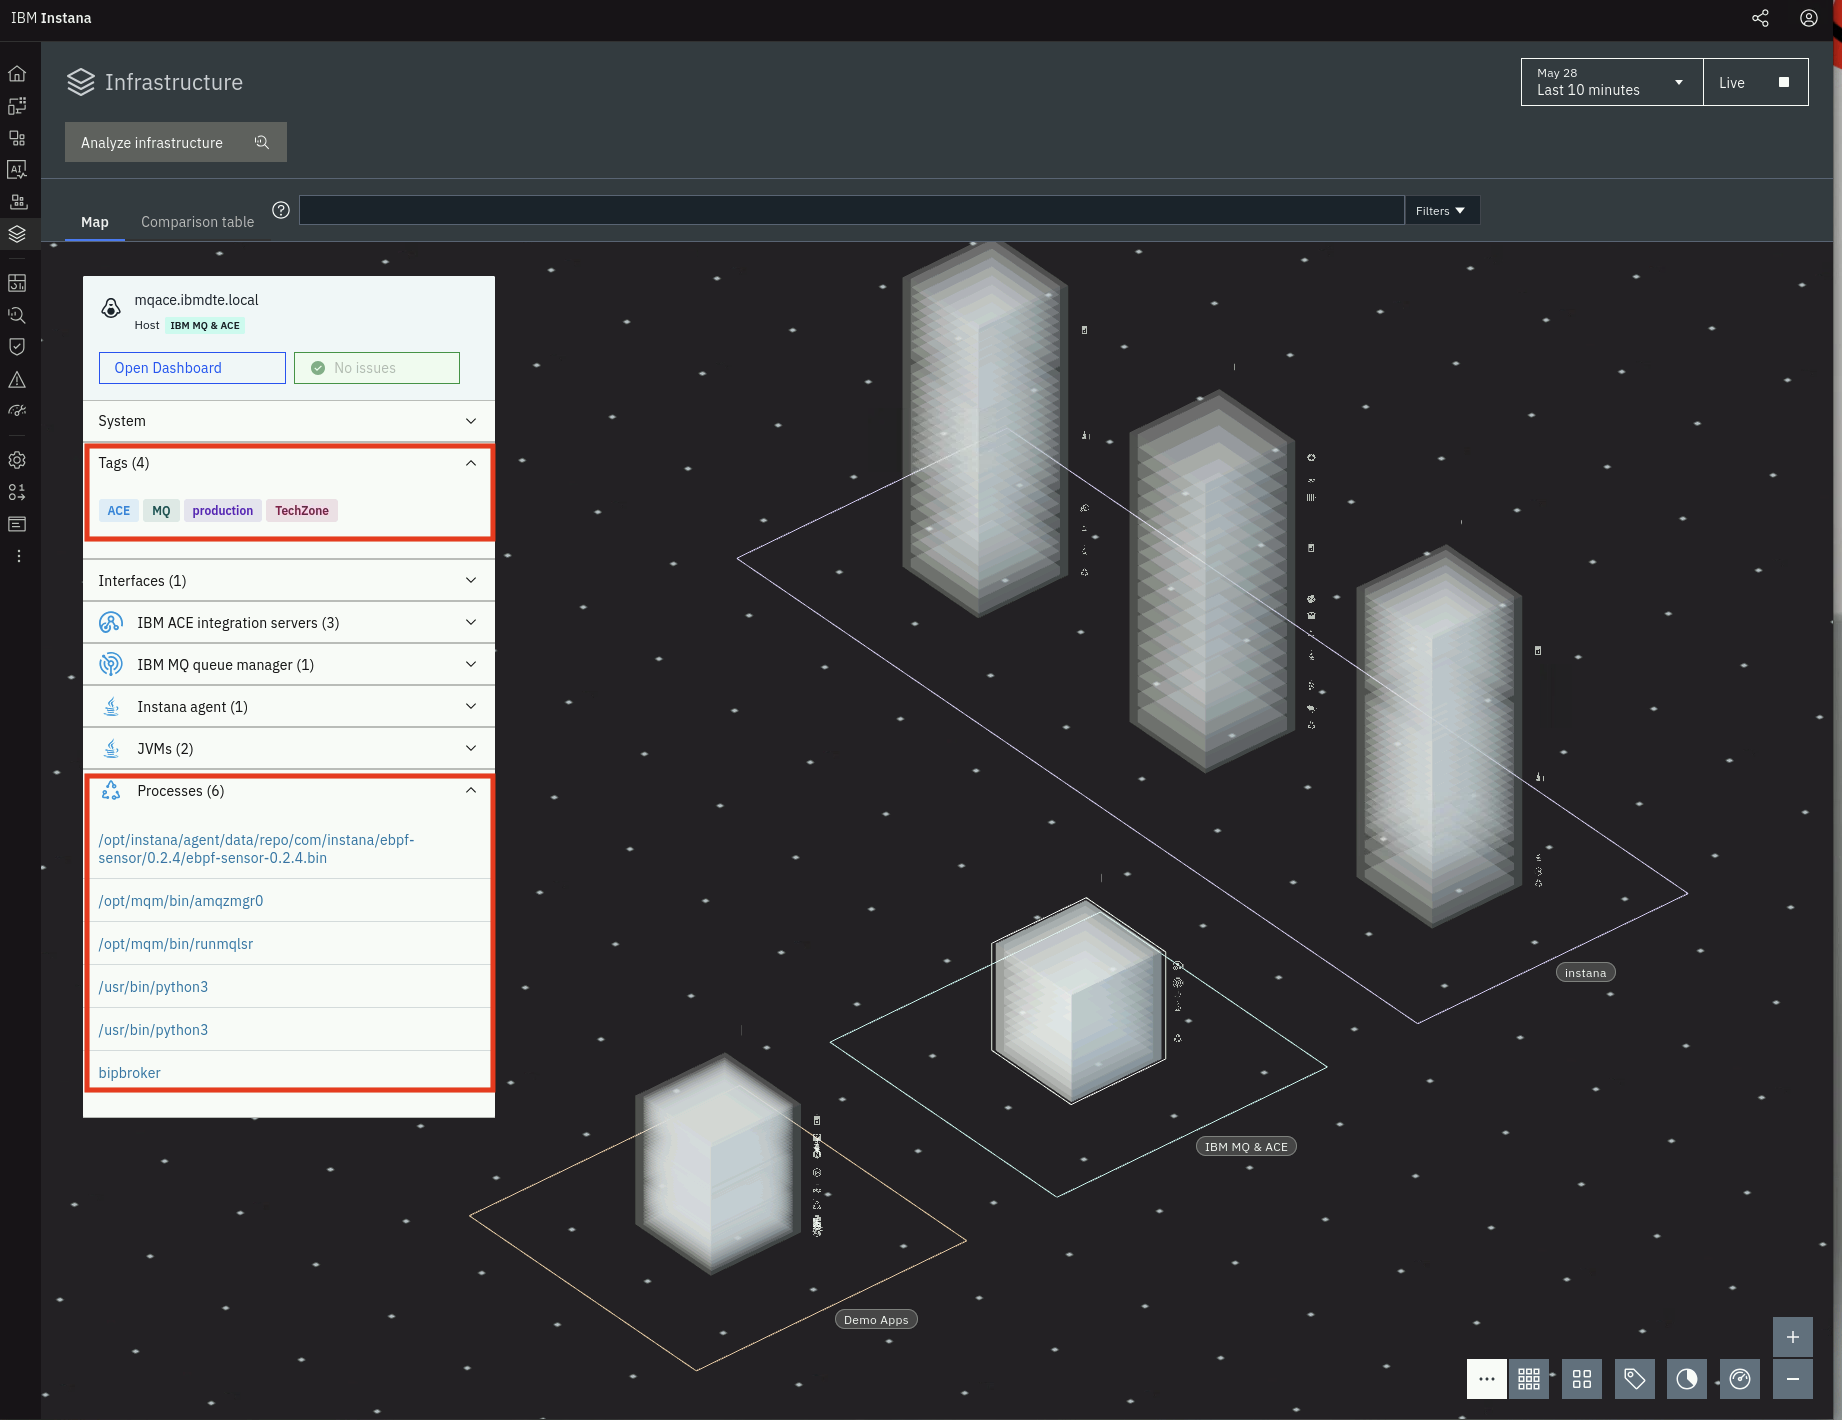Screen dimensions: 1842x1420
Task: Click the IBM MQ & ACE zone label on map
Action: (1246, 1147)
